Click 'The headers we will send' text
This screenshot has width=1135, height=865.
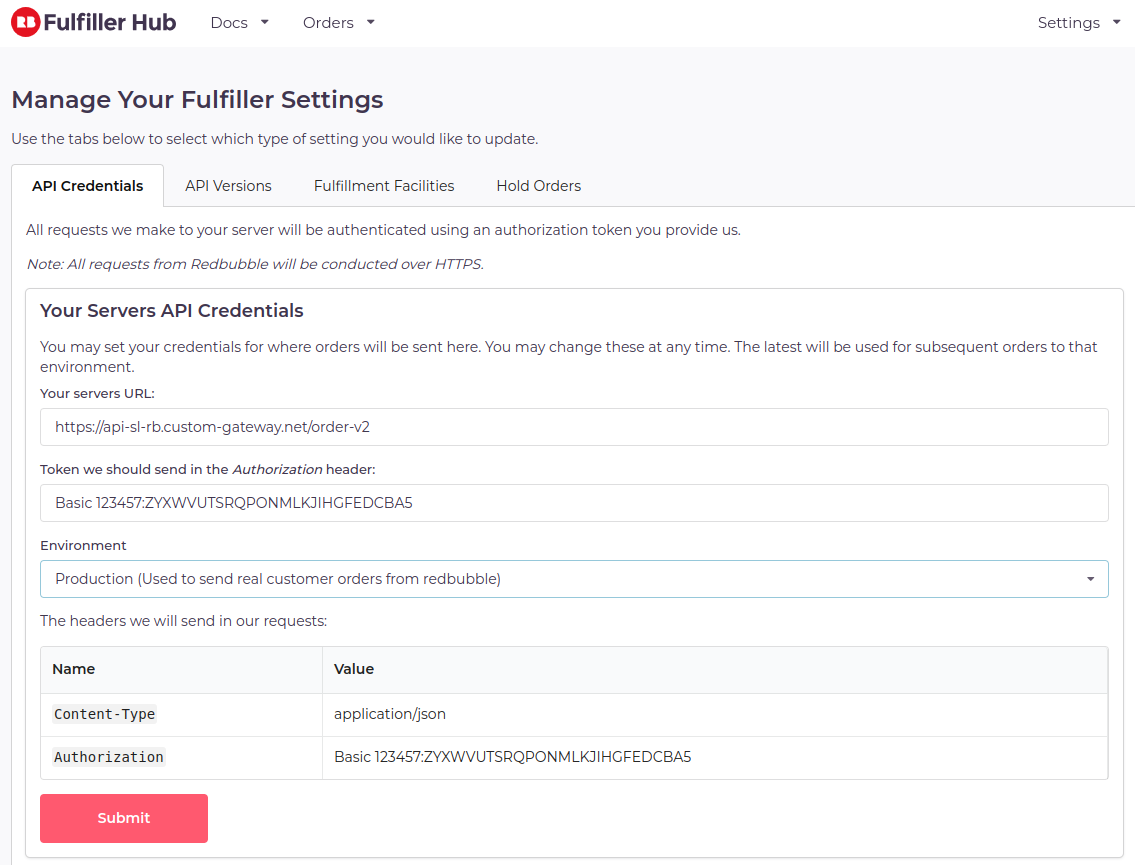click(183, 621)
